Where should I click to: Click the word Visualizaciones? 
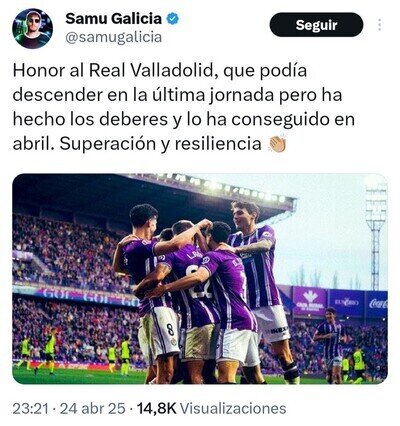click(x=235, y=408)
